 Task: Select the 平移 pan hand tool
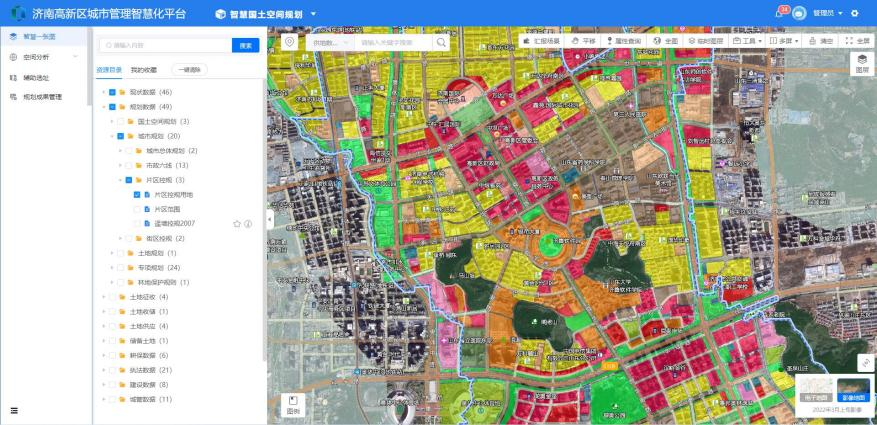pos(583,41)
